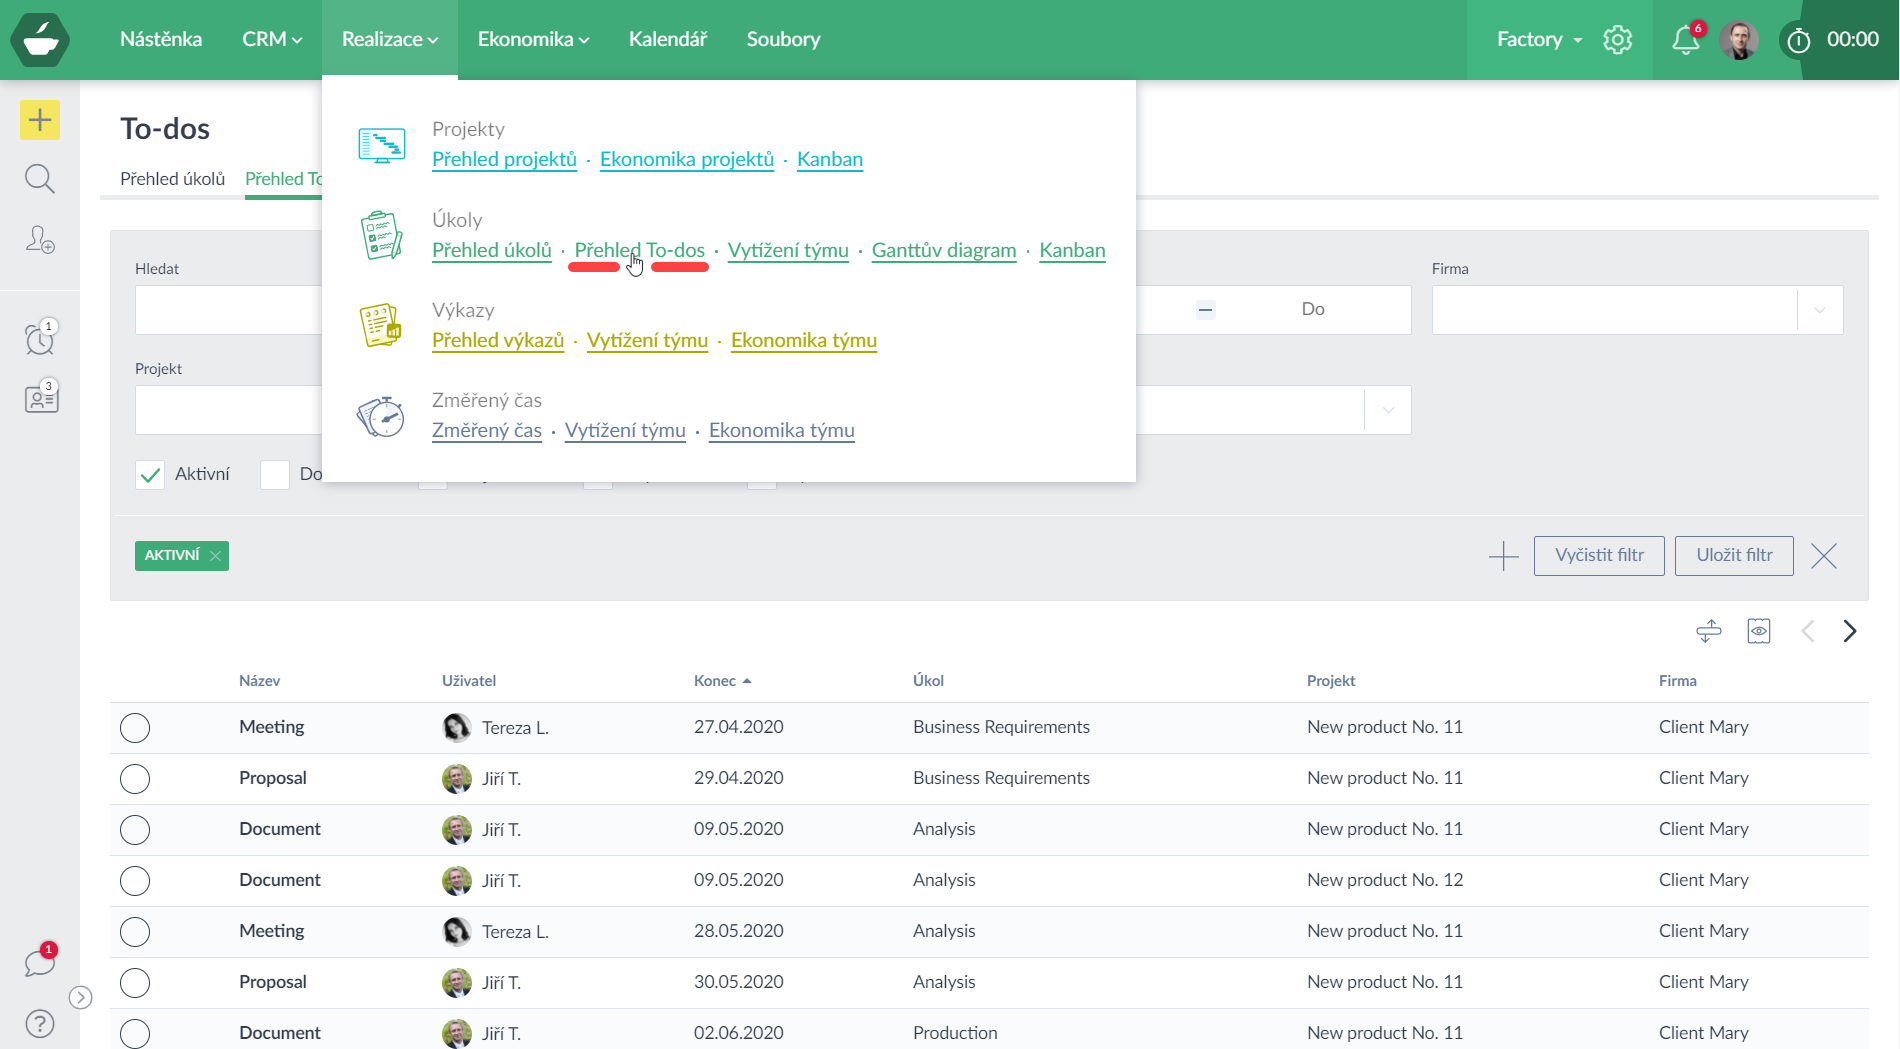Expand the Firma dropdown filter
Image resolution: width=1900 pixels, height=1049 pixels.
point(1819,310)
